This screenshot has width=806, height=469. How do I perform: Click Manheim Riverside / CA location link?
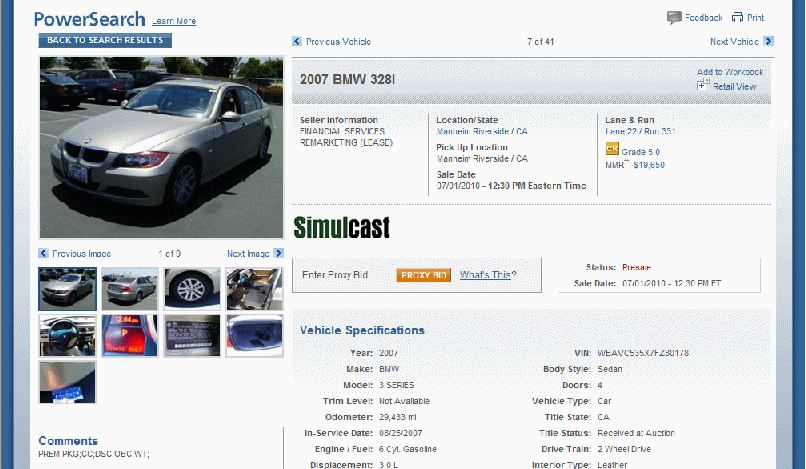[482, 131]
